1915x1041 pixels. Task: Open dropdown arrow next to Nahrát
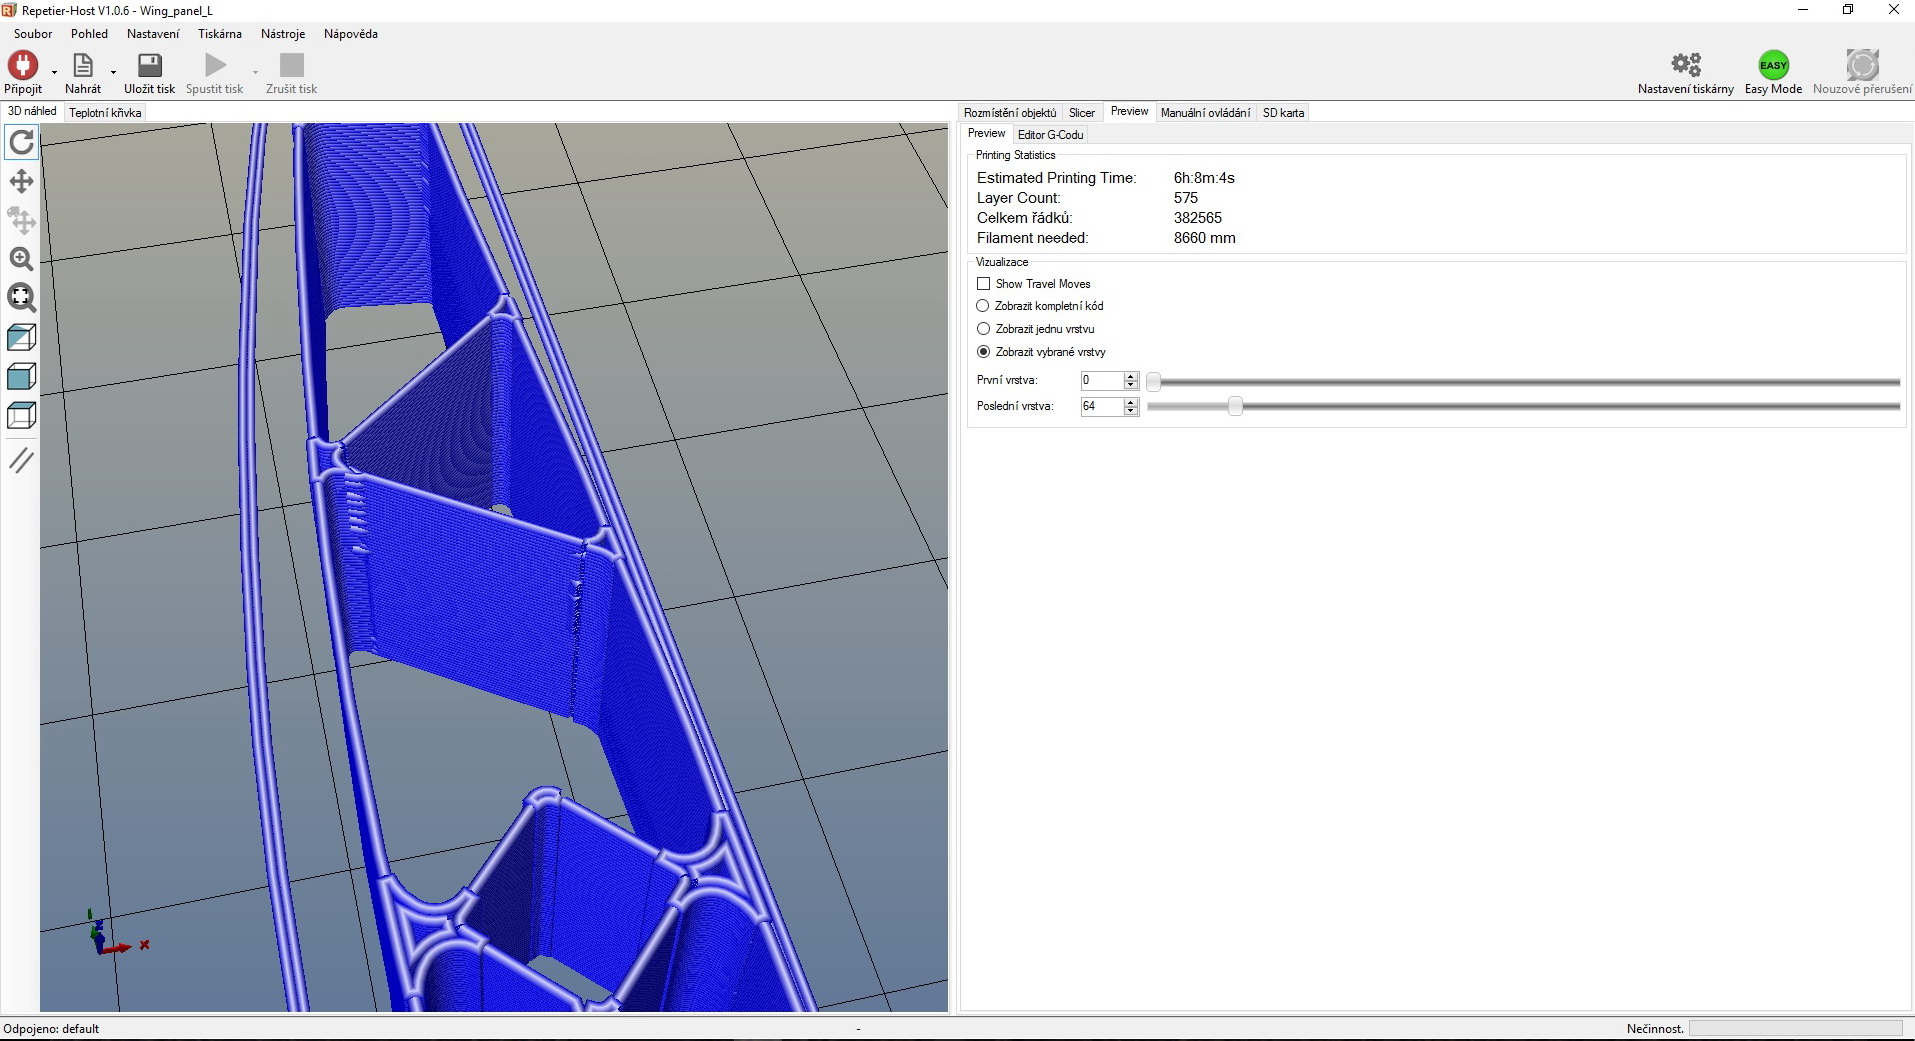click(113, 72)
